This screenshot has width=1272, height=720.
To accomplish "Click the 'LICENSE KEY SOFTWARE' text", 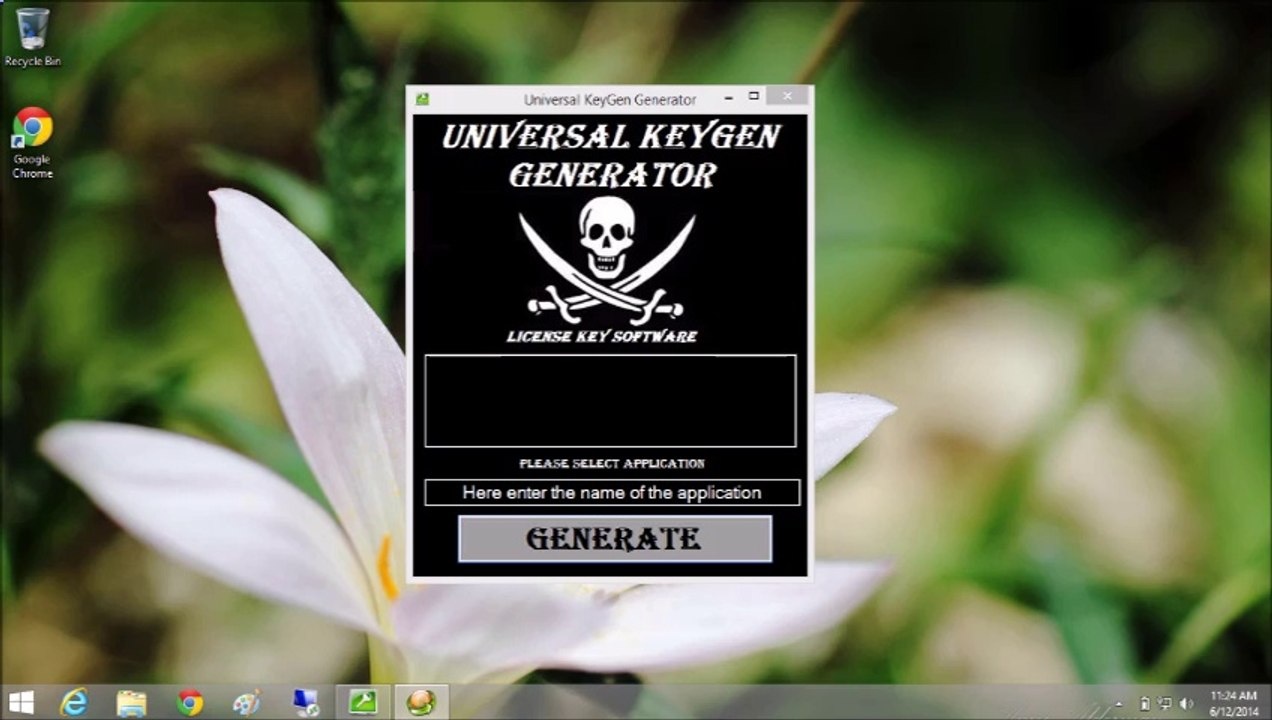I will pos(602,336).
